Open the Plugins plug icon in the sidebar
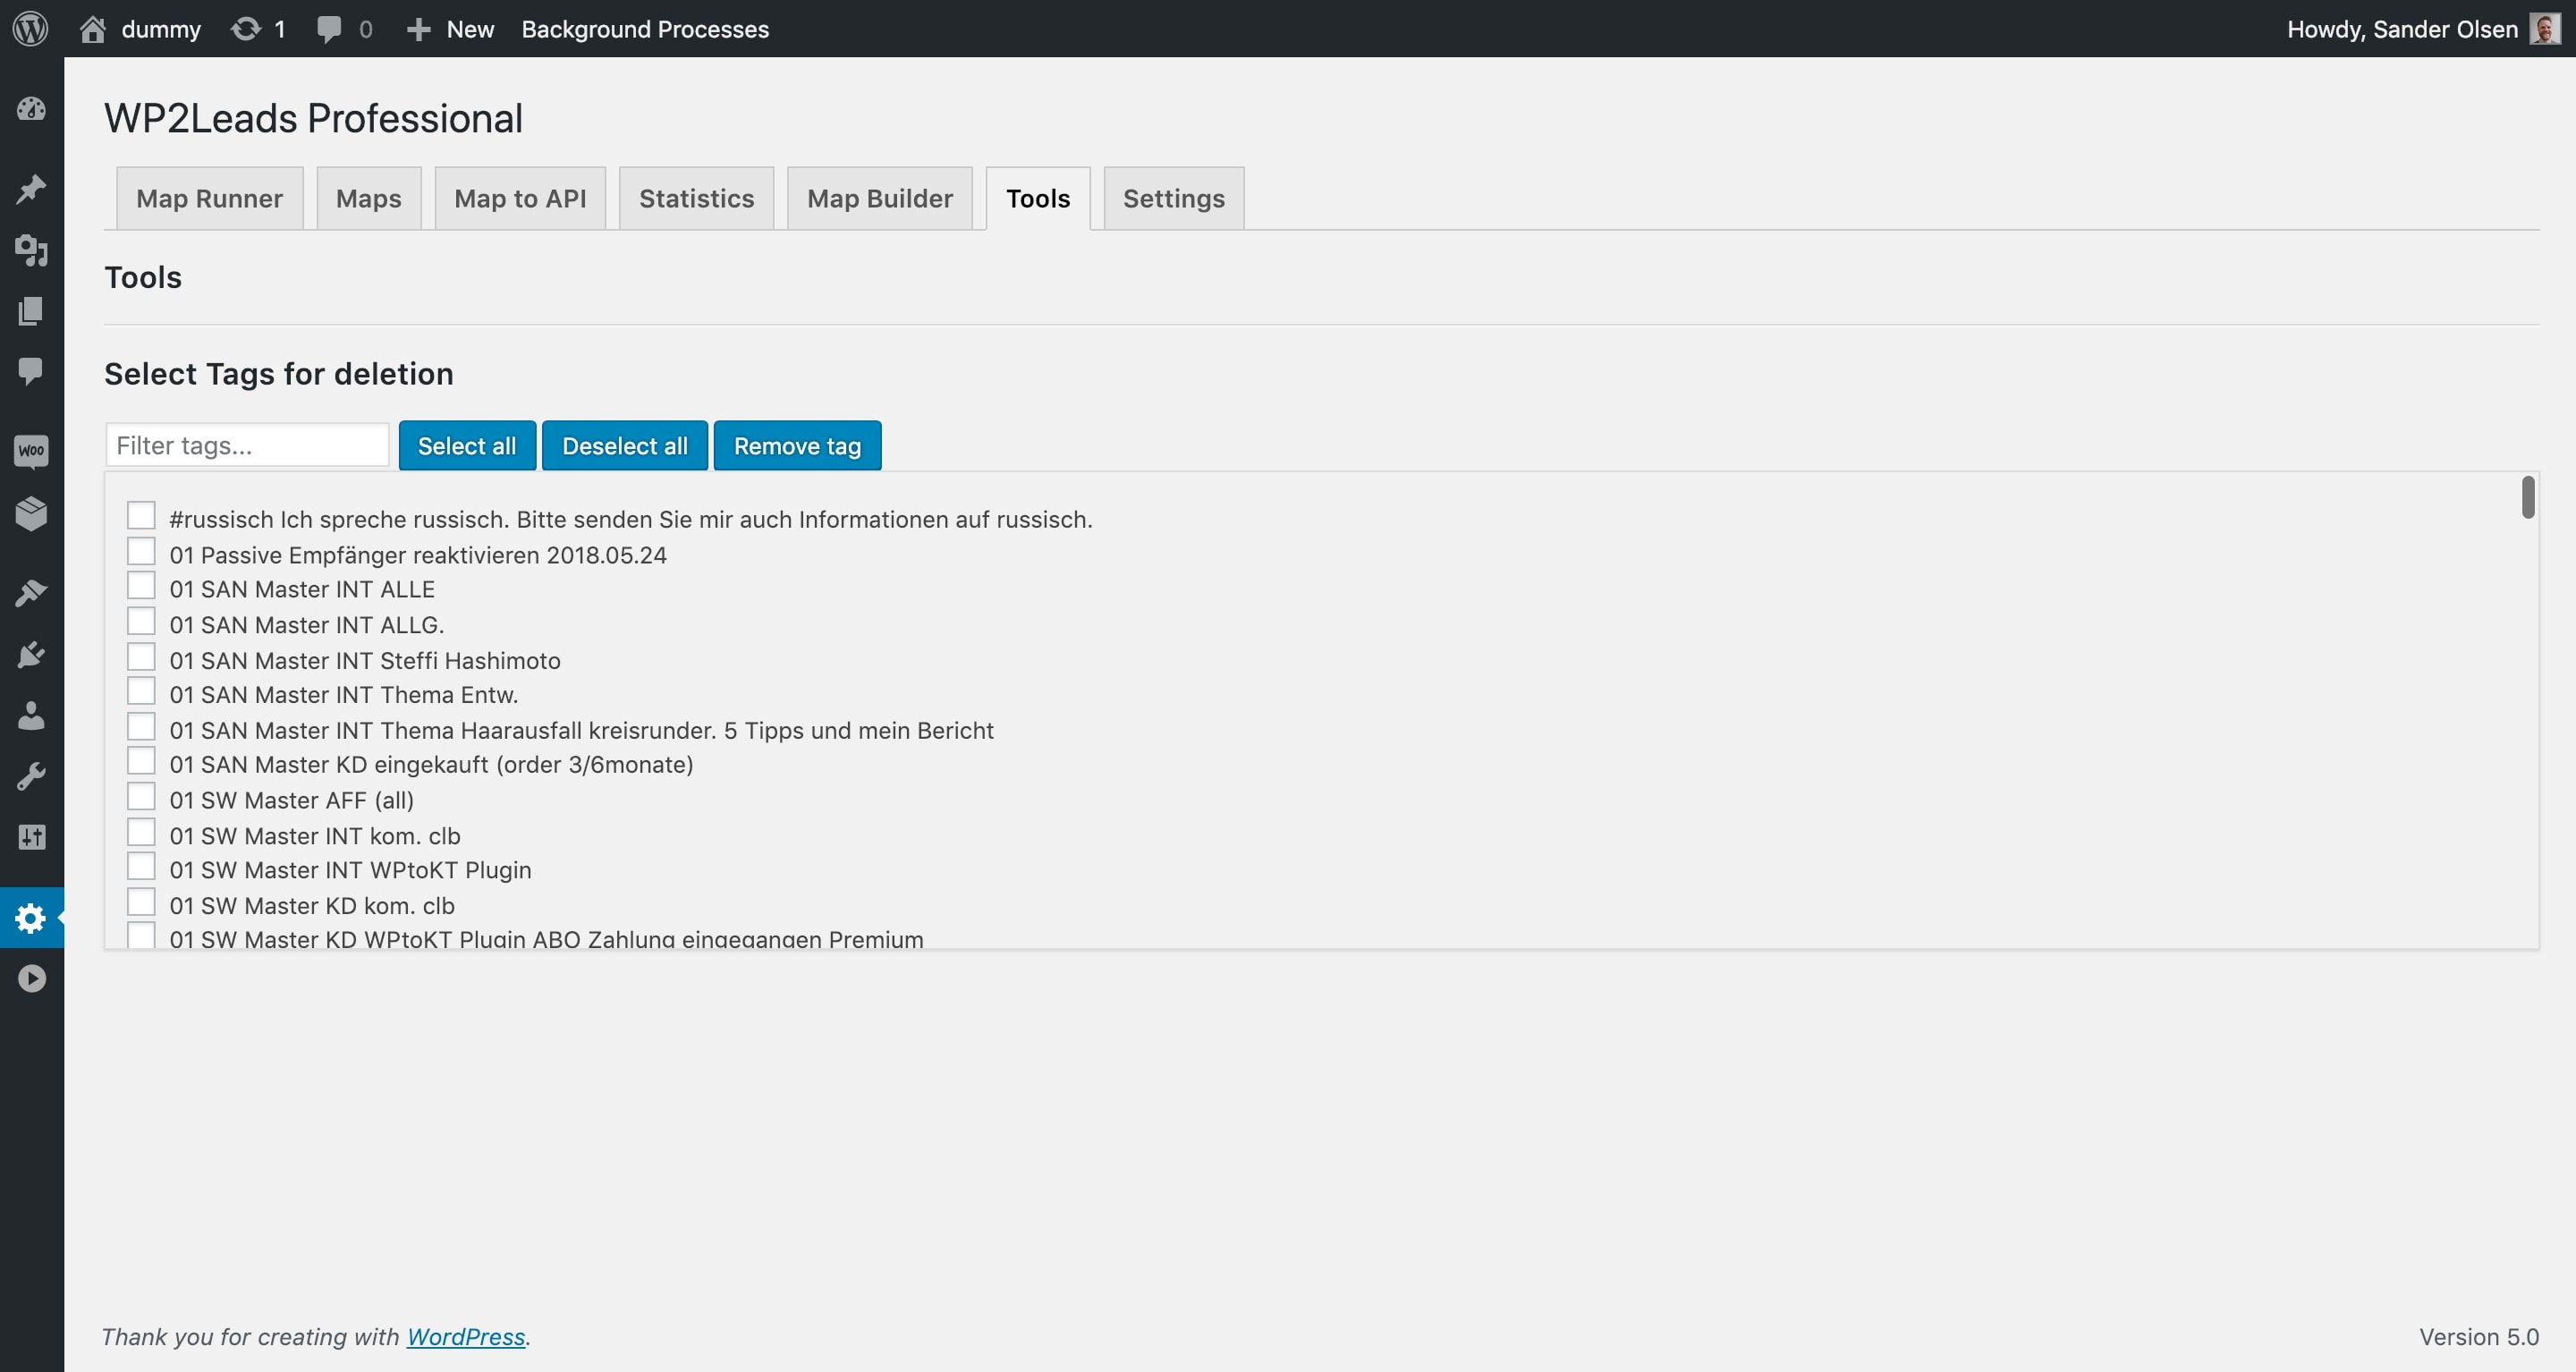The height and width of the screenshot is (1372, 2576). point(31,655)
